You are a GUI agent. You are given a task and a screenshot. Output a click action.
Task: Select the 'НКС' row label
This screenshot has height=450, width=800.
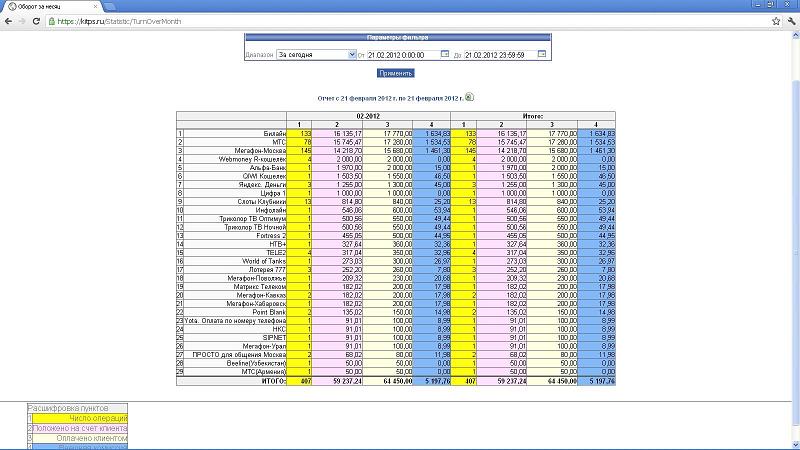point(279,329)
